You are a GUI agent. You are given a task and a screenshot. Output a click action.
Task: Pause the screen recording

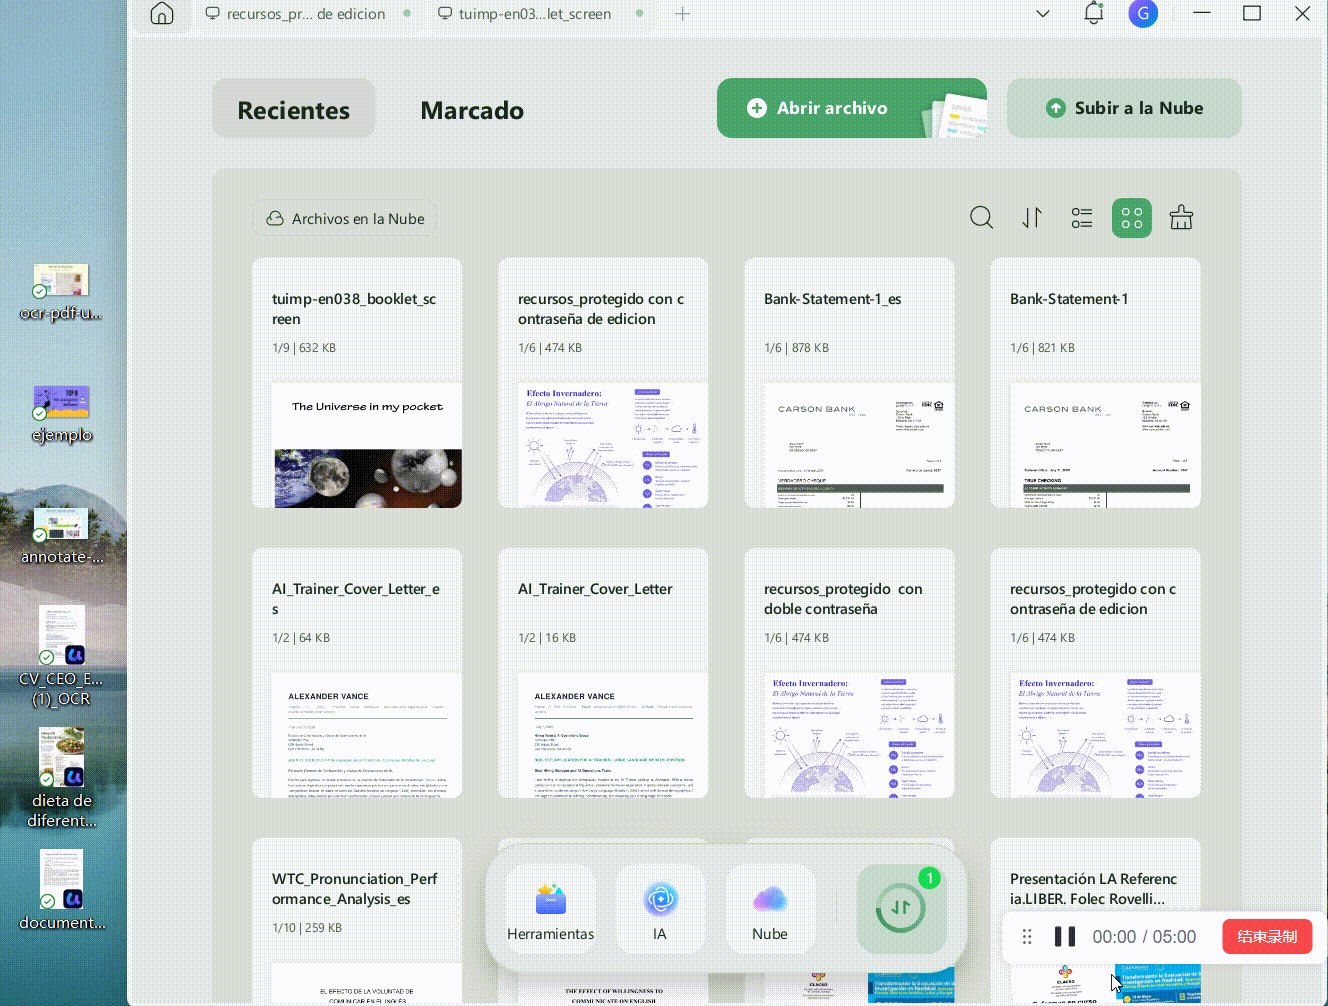(1065, 937)
